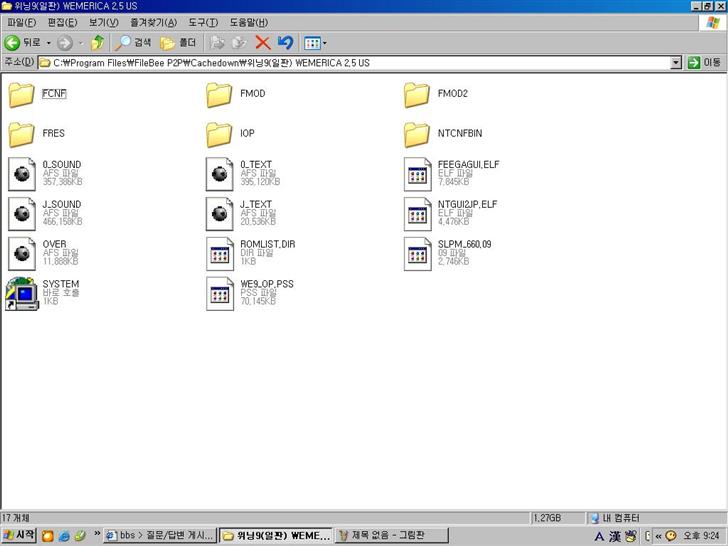
Task: Open the Forward history dropdown arrow
Action: point(81,43)
